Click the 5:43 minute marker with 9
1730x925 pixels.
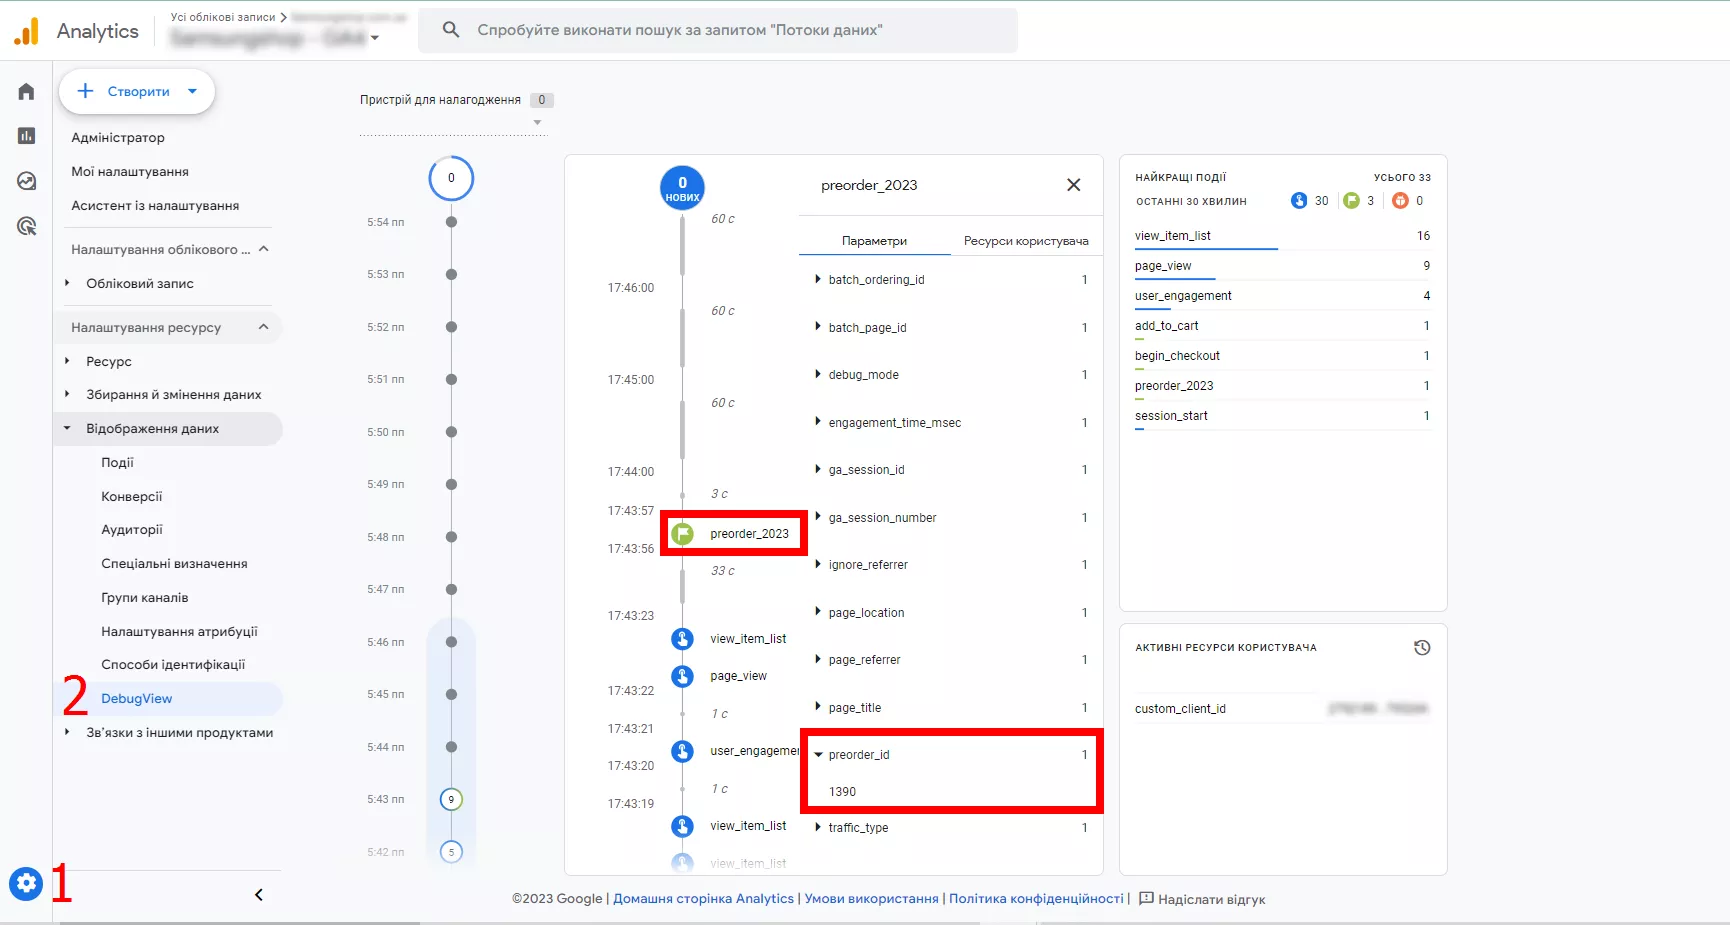tap(451, 799)
